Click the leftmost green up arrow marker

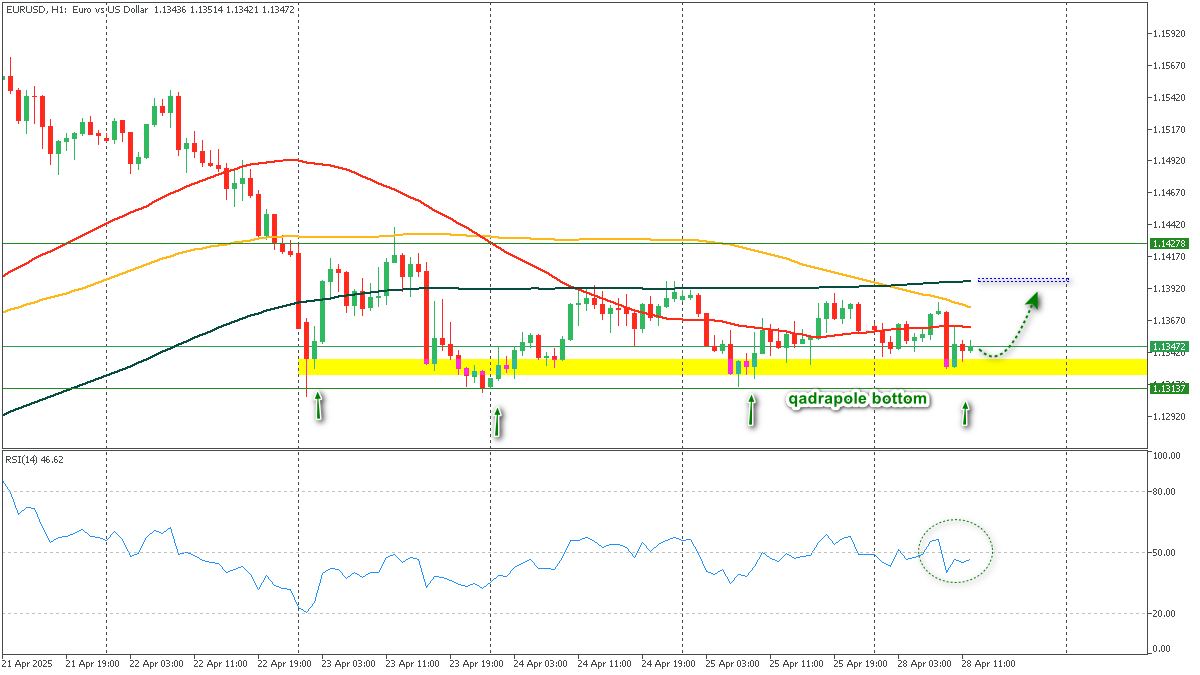coord(319,405)
